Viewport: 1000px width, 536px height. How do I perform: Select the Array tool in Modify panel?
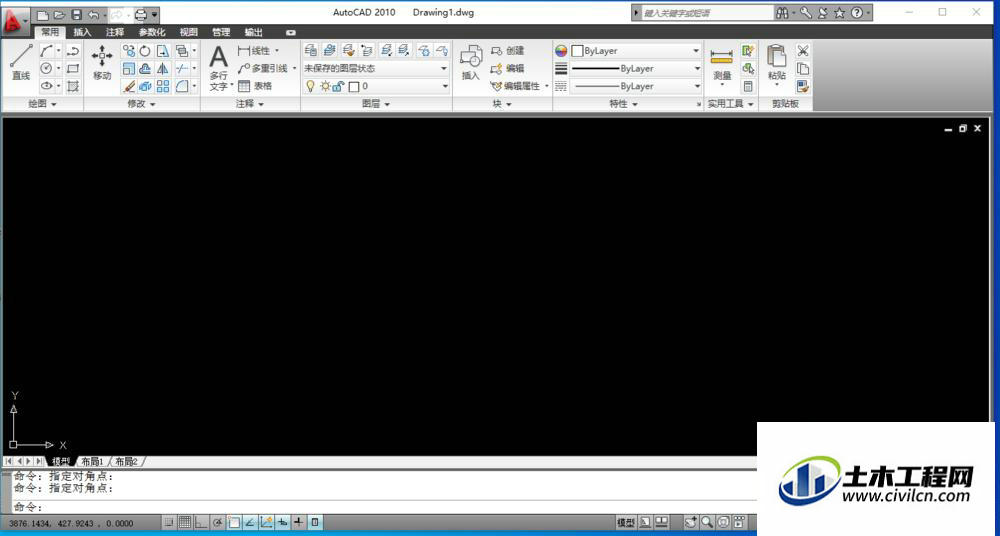[x=163, y=86]
